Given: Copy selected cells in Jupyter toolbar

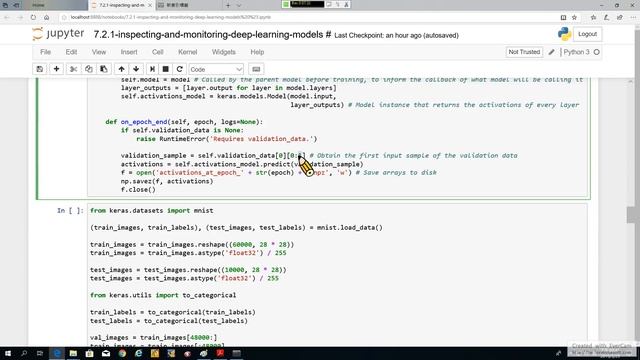Looking at the screenshot, I should 89,69.
